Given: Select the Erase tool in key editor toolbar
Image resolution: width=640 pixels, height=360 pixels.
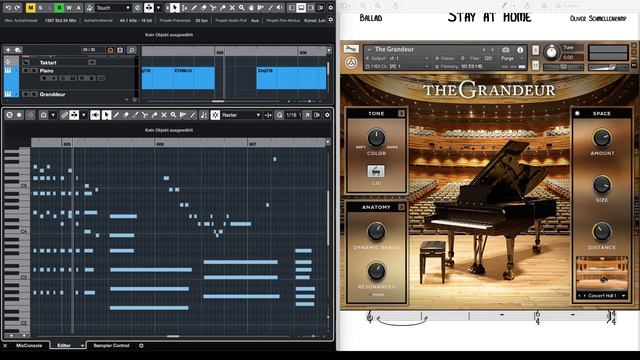Looking at the screenshot, I should (x=126, y=115).
